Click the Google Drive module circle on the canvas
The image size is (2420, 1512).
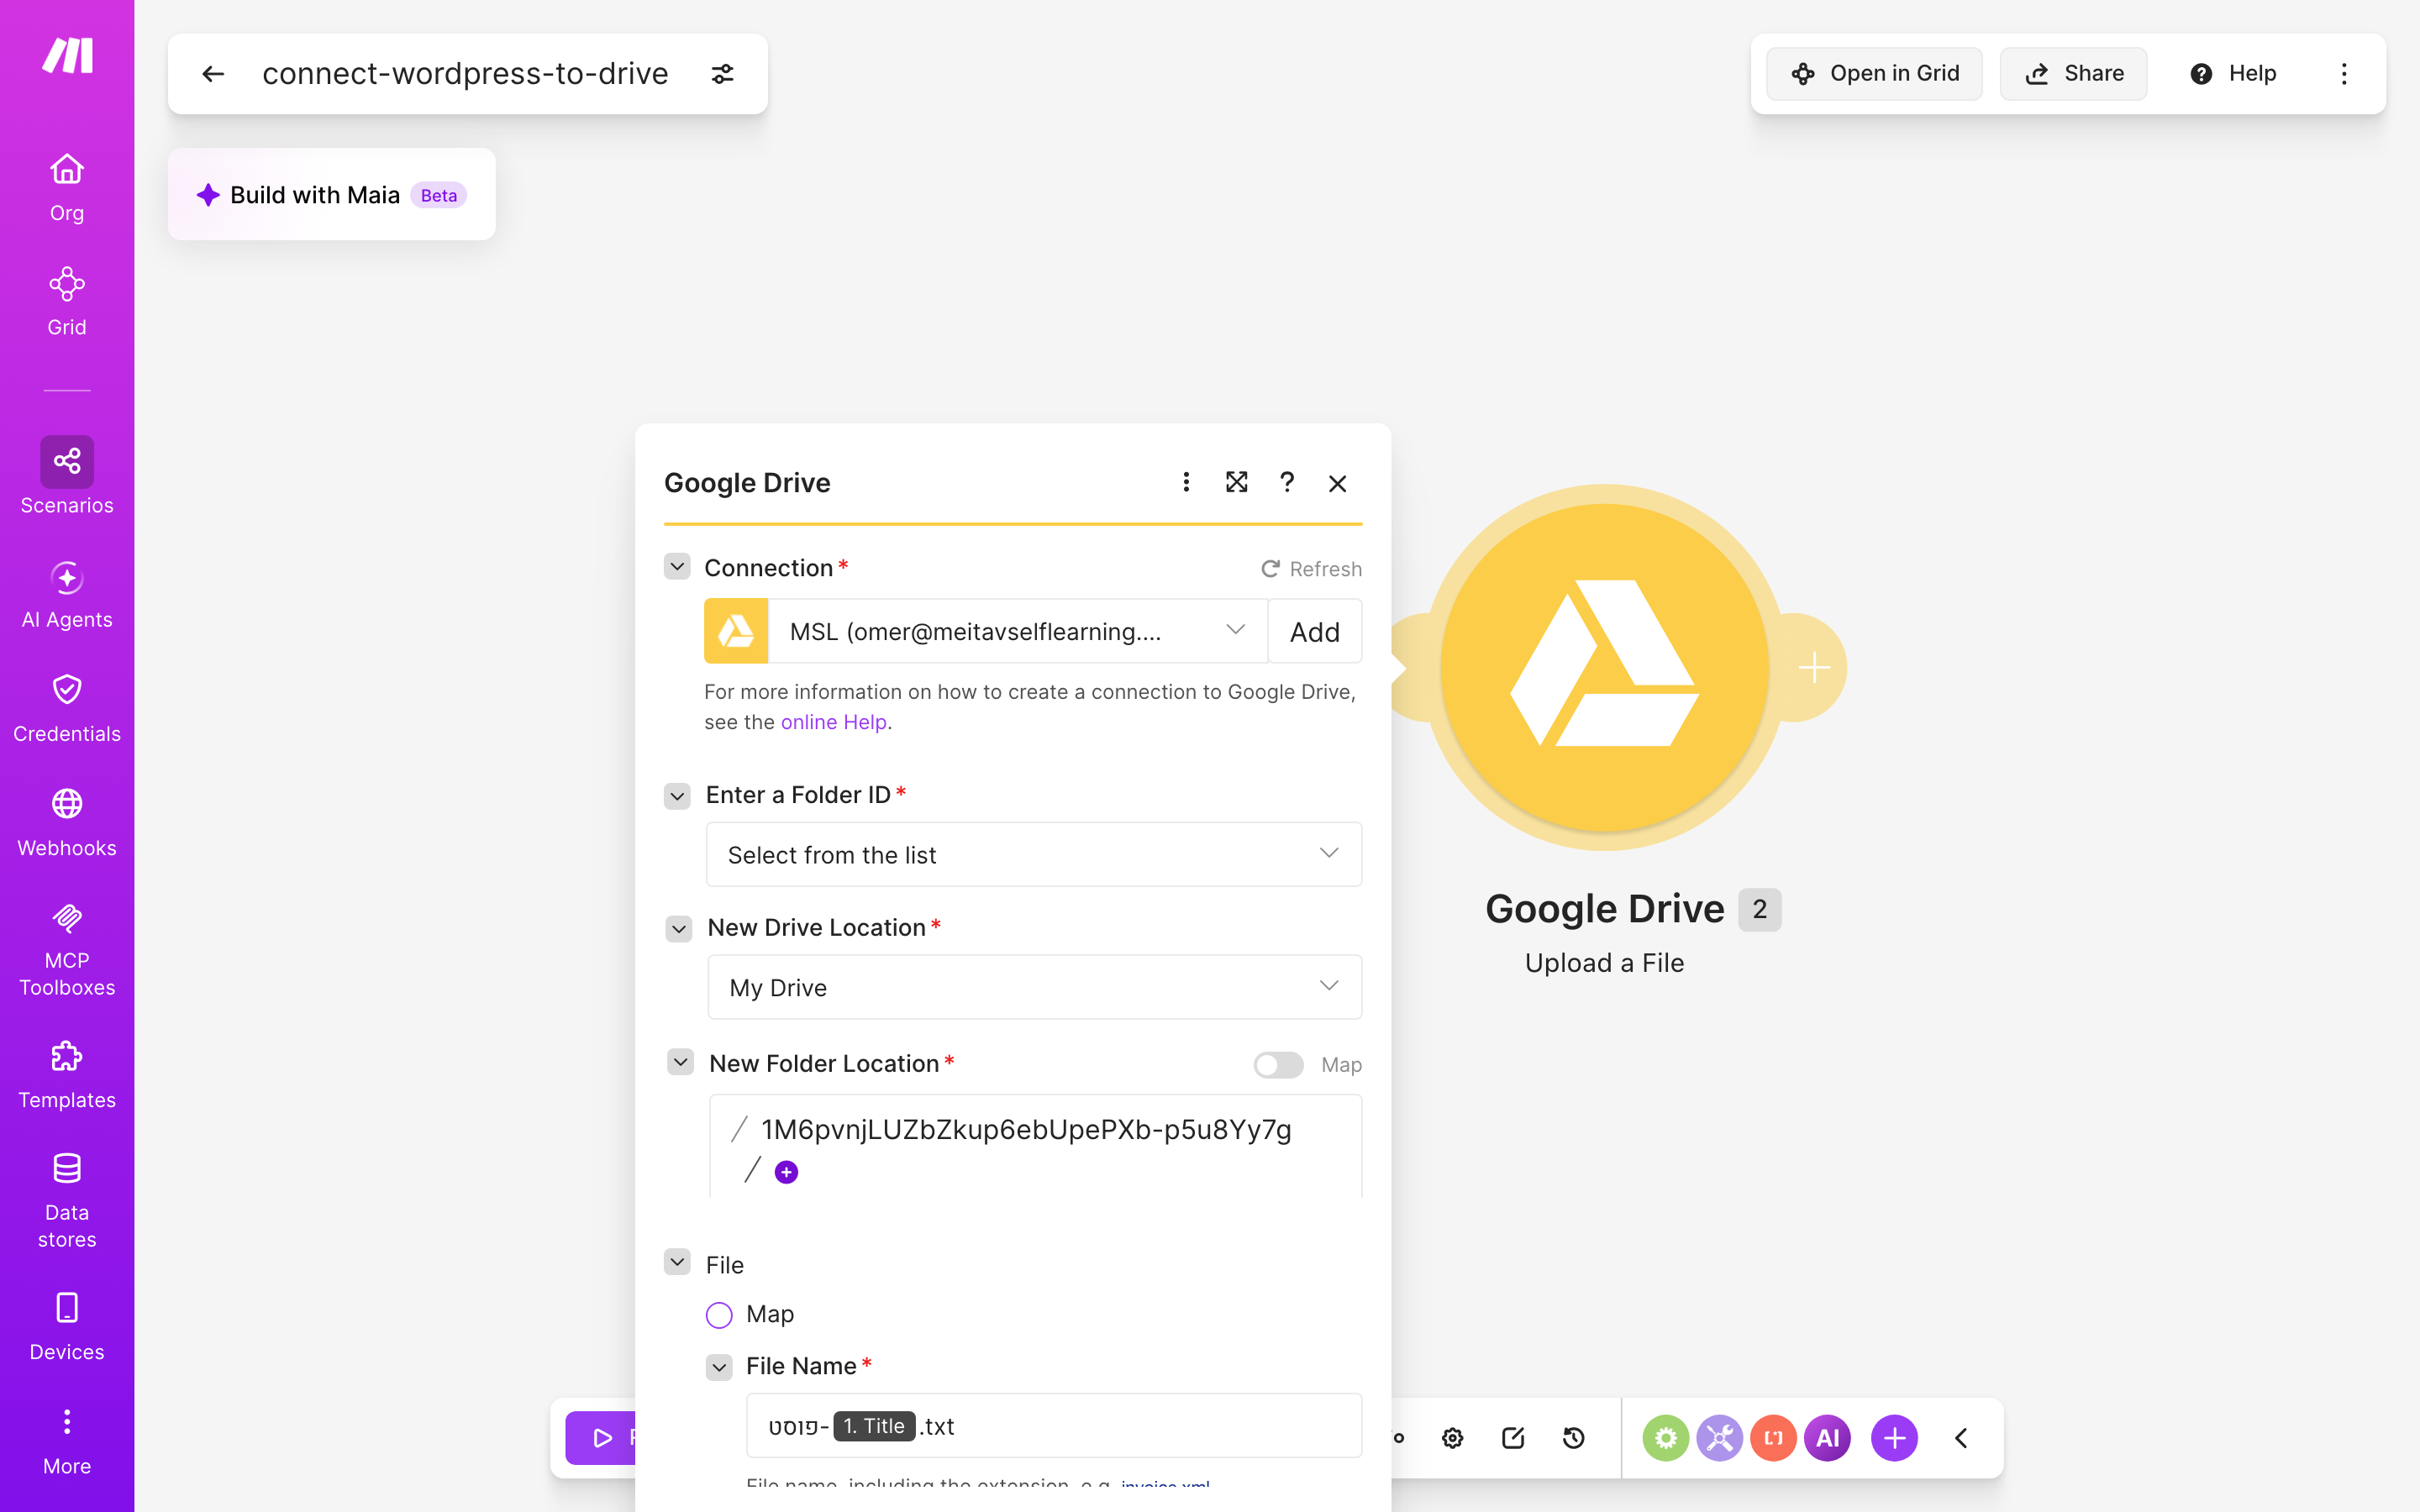click(x=1605, y=668)
